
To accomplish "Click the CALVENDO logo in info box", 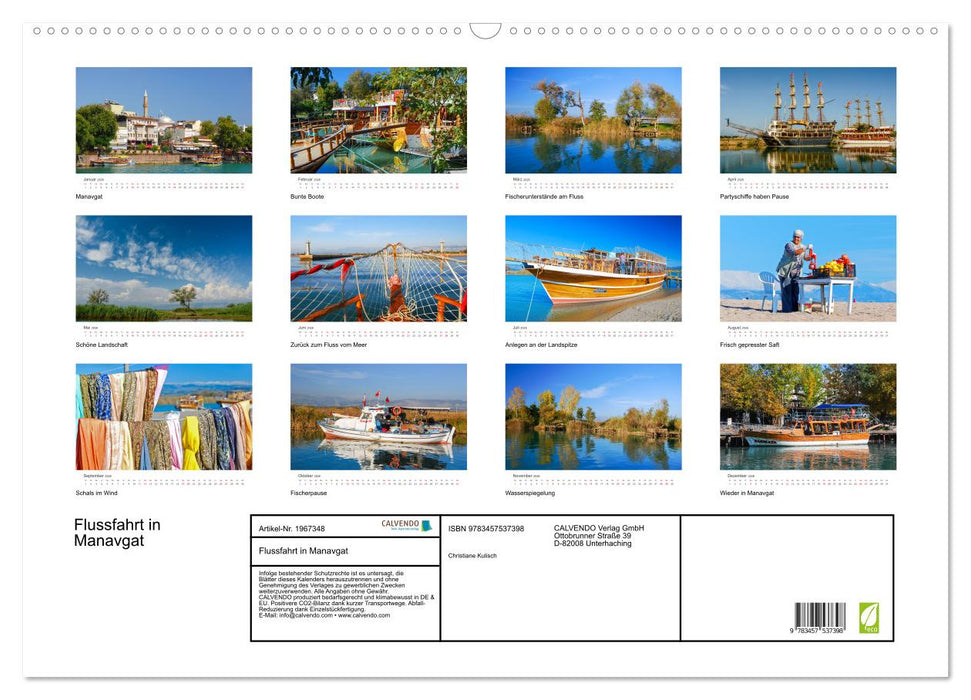I will 406,525.
